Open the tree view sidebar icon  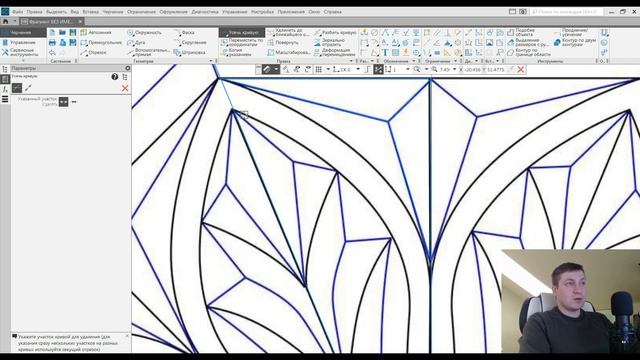5,69
